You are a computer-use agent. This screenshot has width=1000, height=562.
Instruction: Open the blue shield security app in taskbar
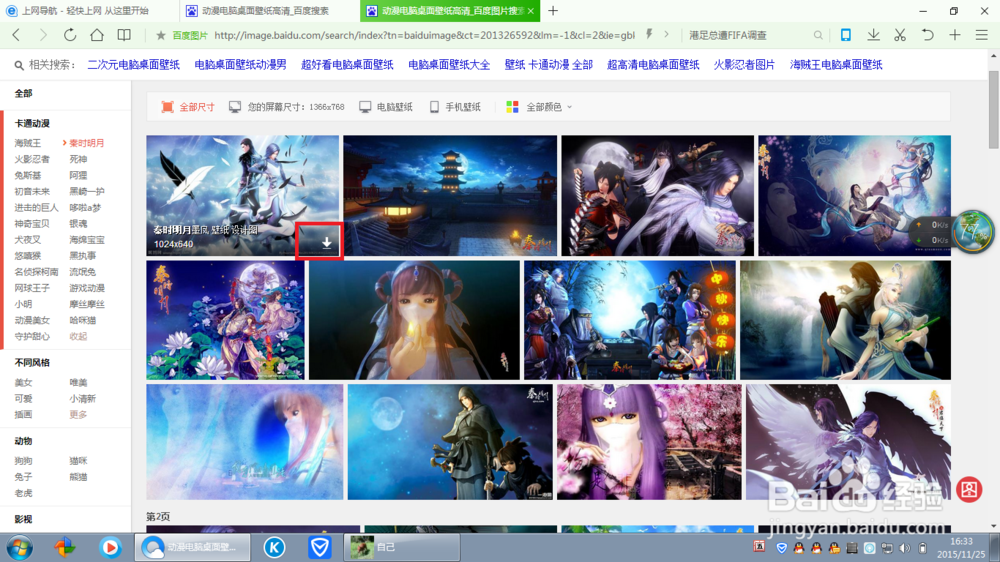click(x=319, y=547)
